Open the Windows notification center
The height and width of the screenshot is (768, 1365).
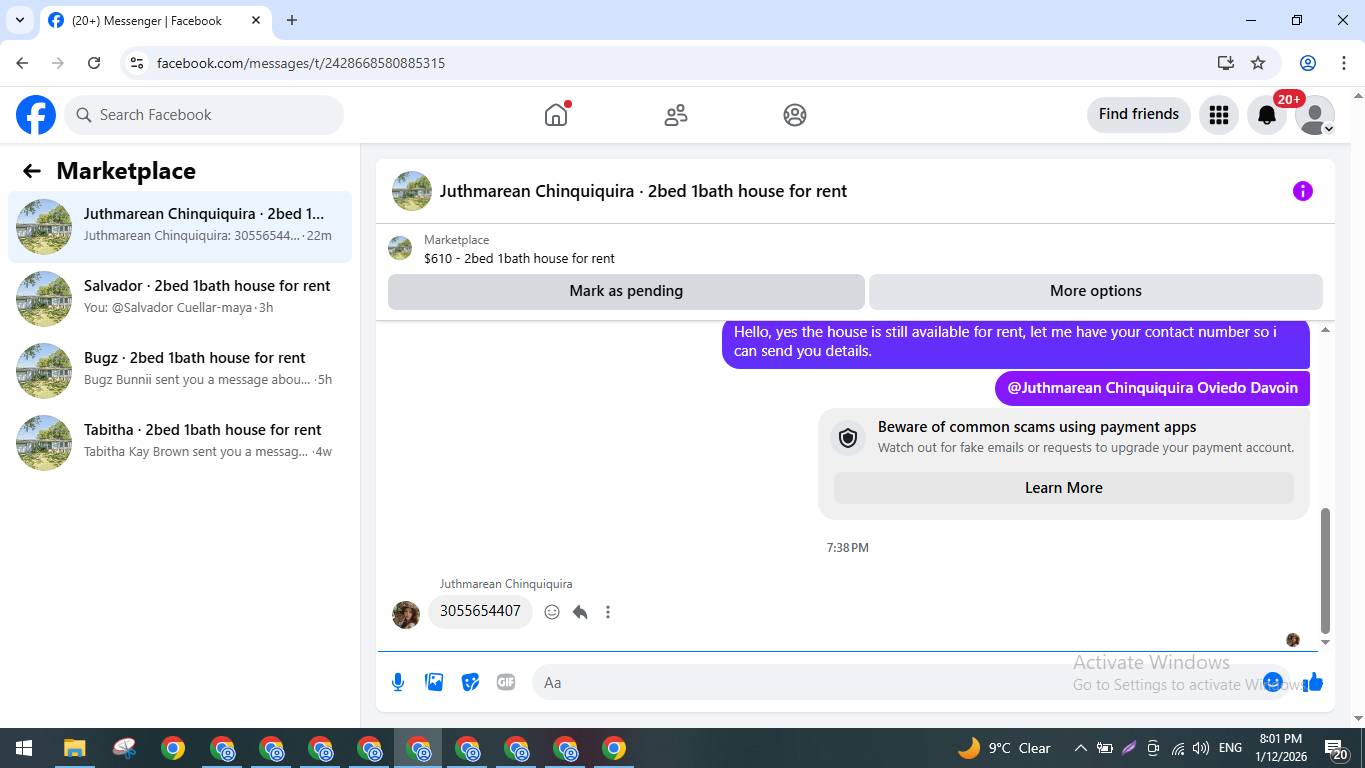(1336, 748)
